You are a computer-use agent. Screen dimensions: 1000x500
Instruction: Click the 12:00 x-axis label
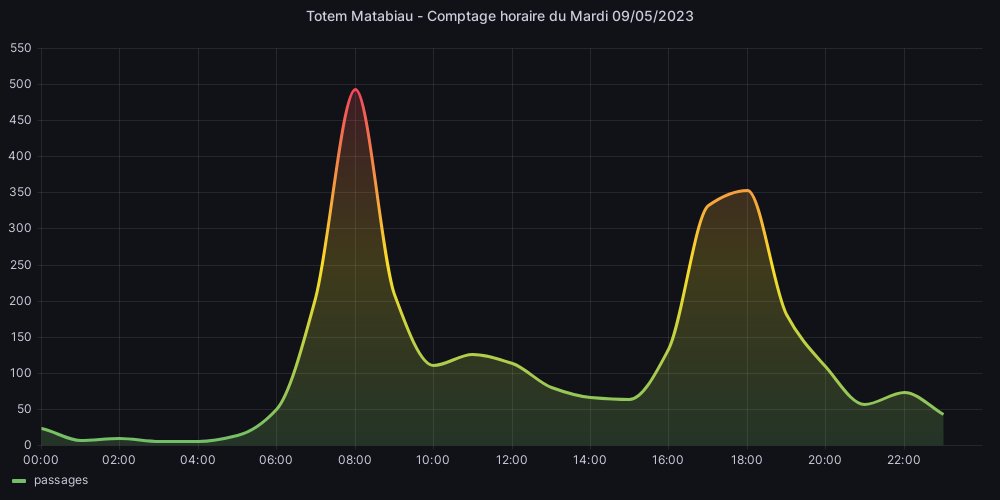(511, 459)
